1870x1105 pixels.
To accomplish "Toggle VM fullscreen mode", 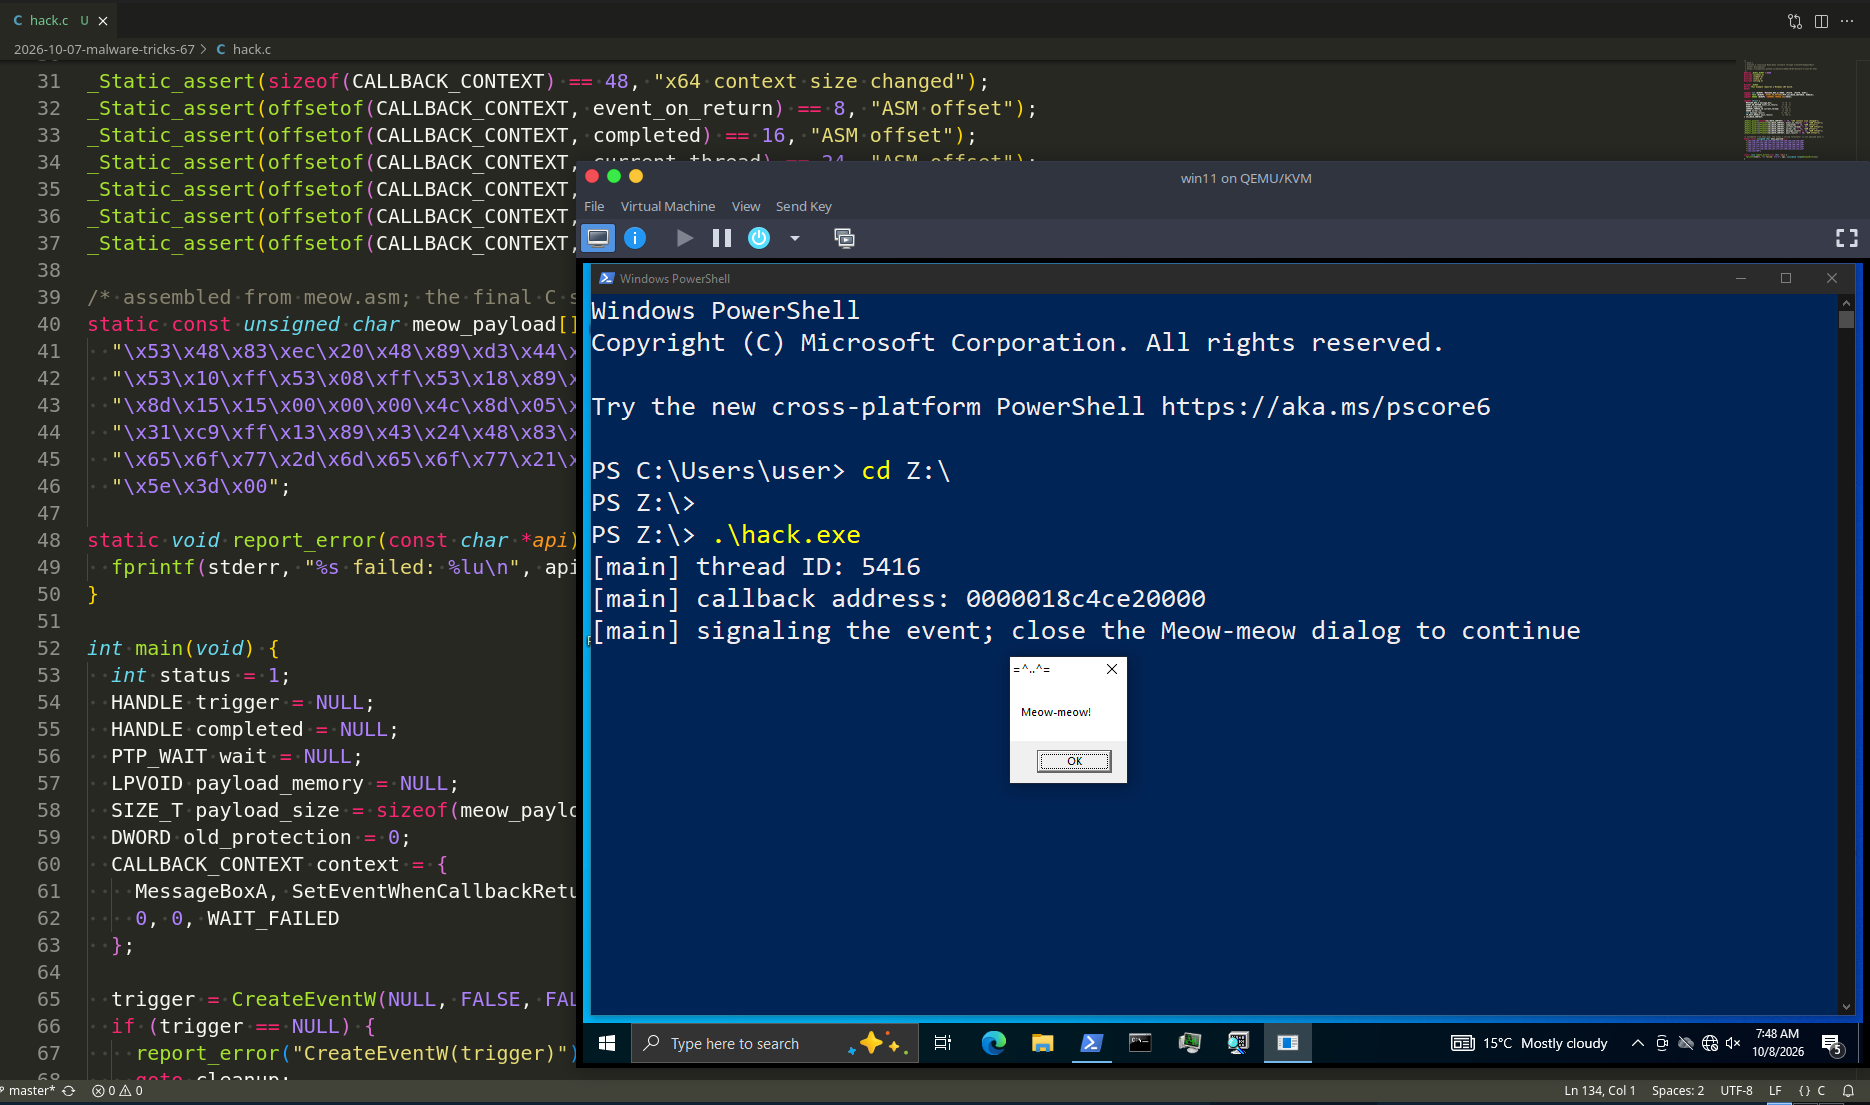I will pos(1847,238).
